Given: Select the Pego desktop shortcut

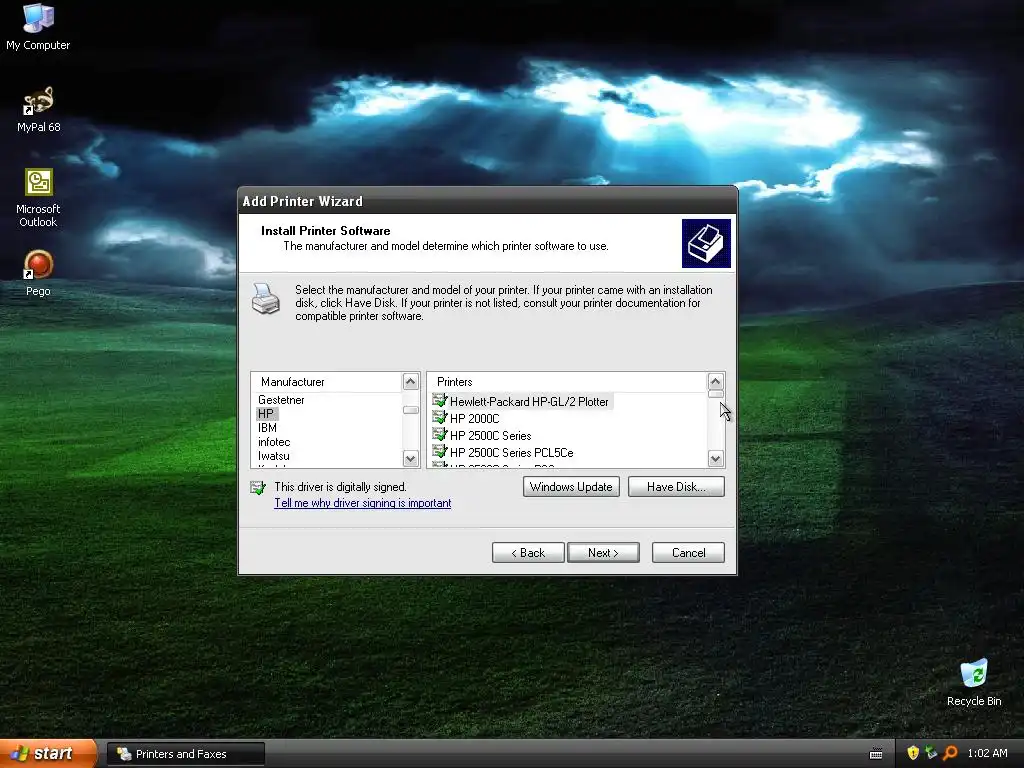Looking at the screenshot, I should click(x=38, y=273).
